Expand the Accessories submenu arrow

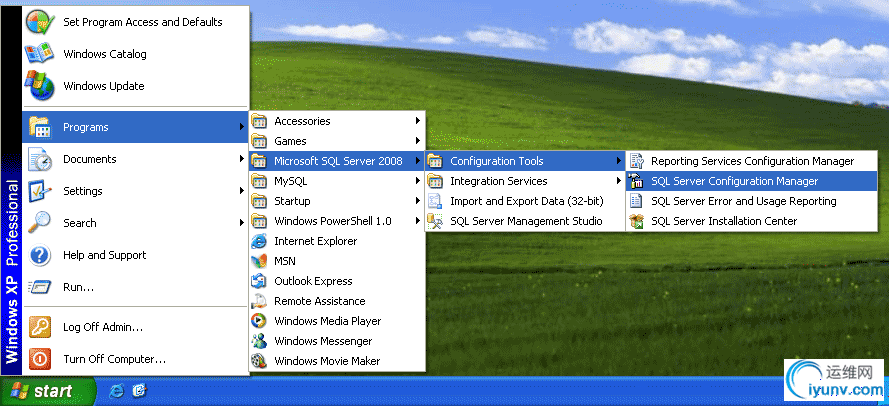pos(418,121)
